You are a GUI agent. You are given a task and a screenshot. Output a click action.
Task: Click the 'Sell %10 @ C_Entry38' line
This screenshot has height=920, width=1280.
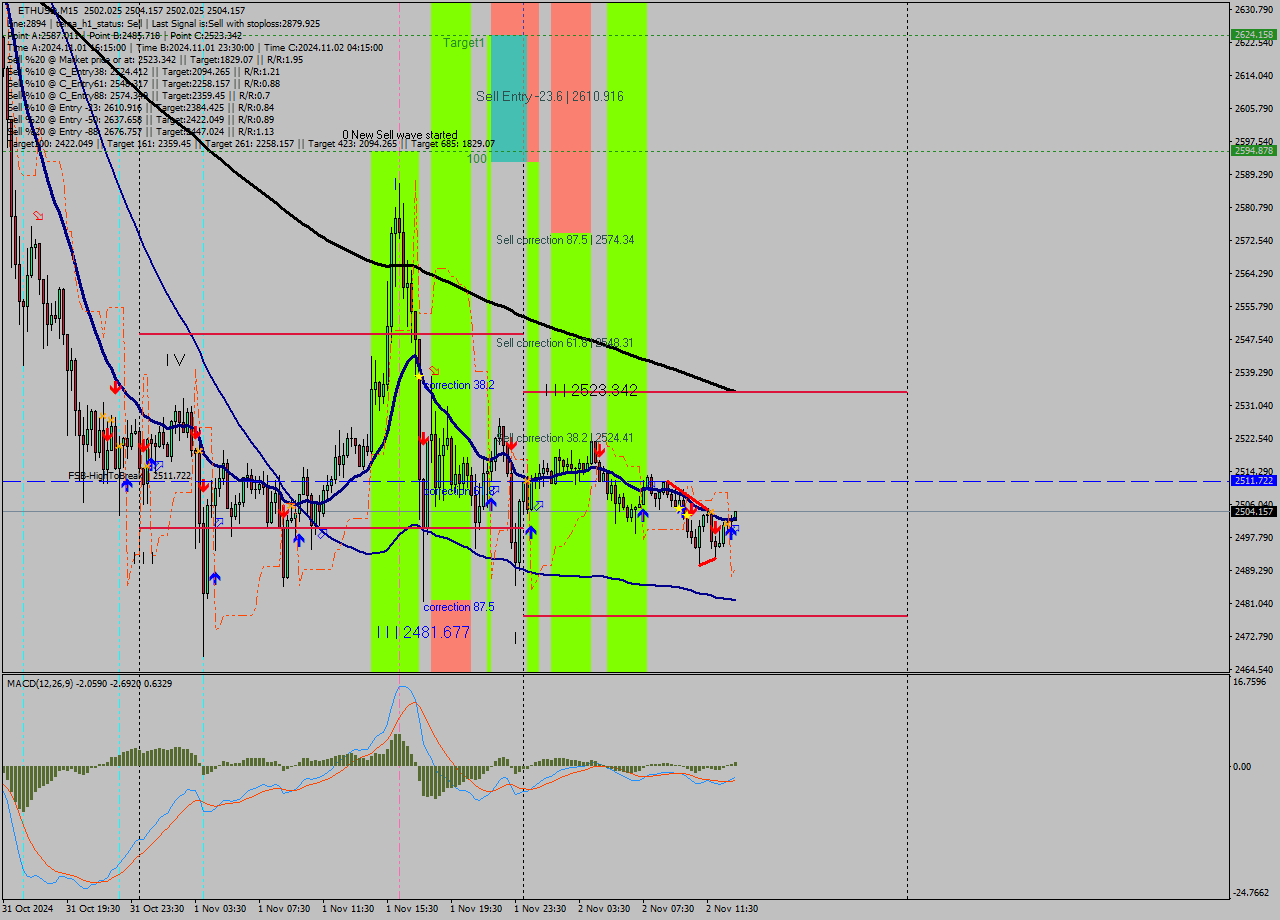(143, 71)
